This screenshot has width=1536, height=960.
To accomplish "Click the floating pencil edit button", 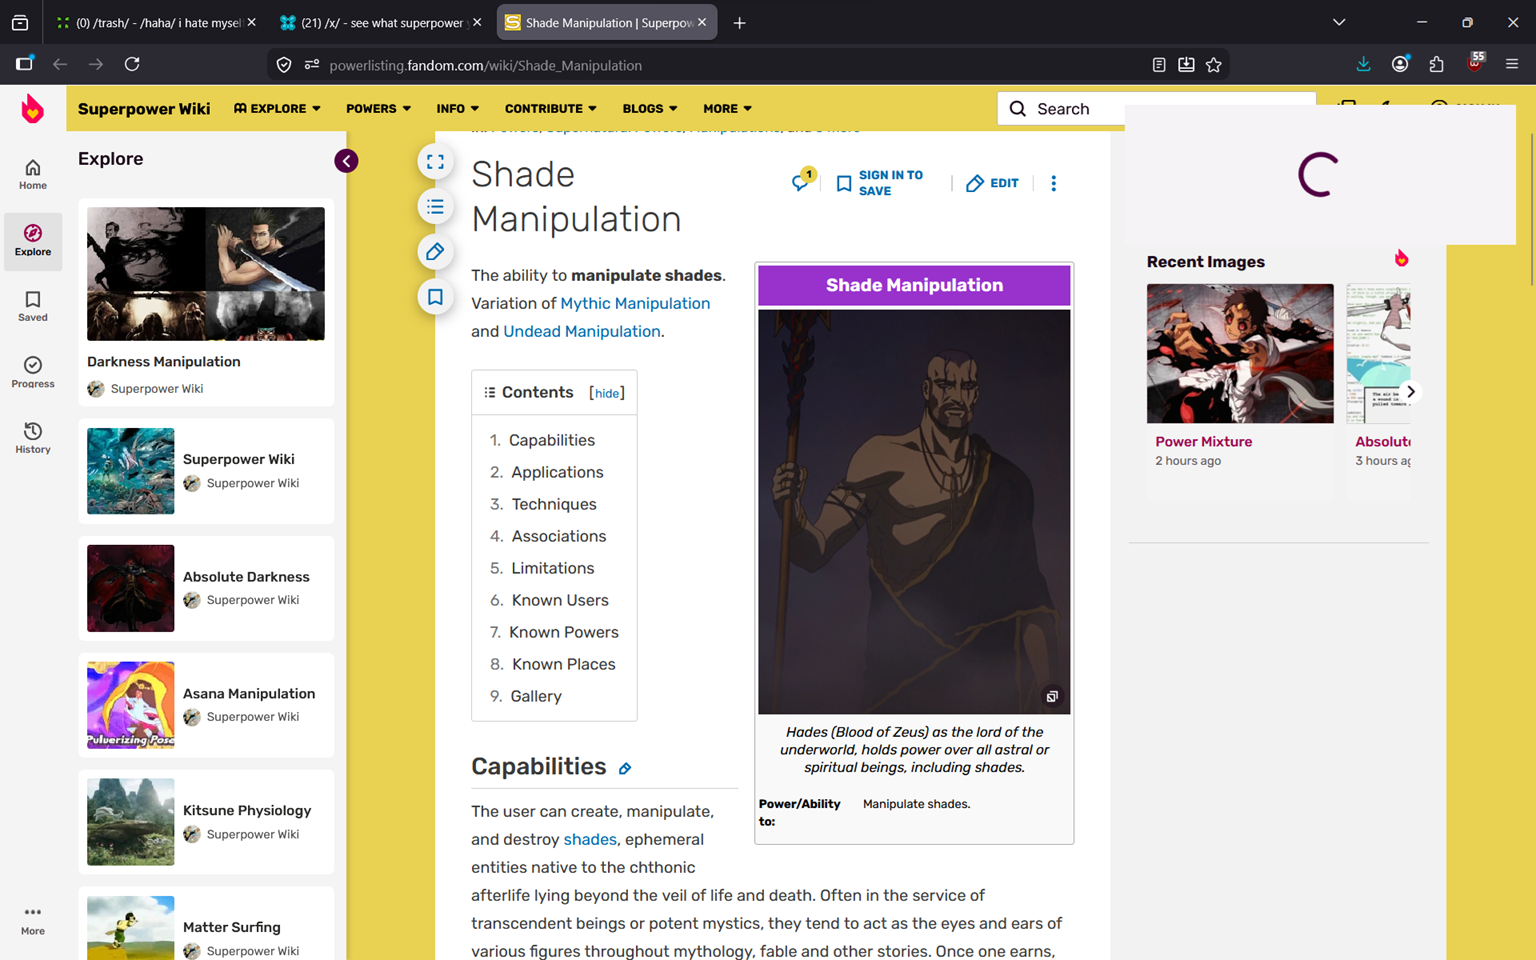I will pos(435,252).
